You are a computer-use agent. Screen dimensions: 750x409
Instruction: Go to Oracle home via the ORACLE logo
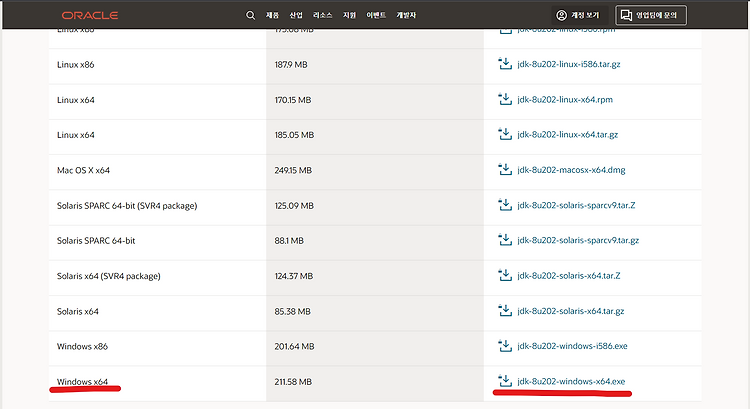pos(90,15)
